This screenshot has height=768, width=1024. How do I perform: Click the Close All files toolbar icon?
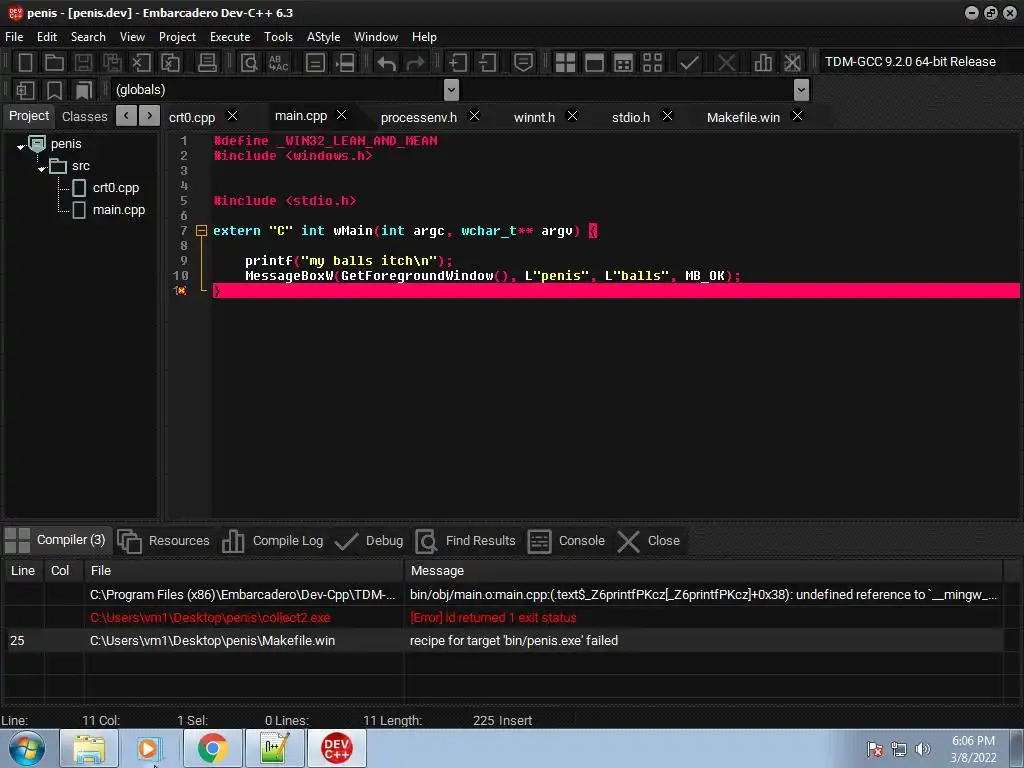(170, 63)
